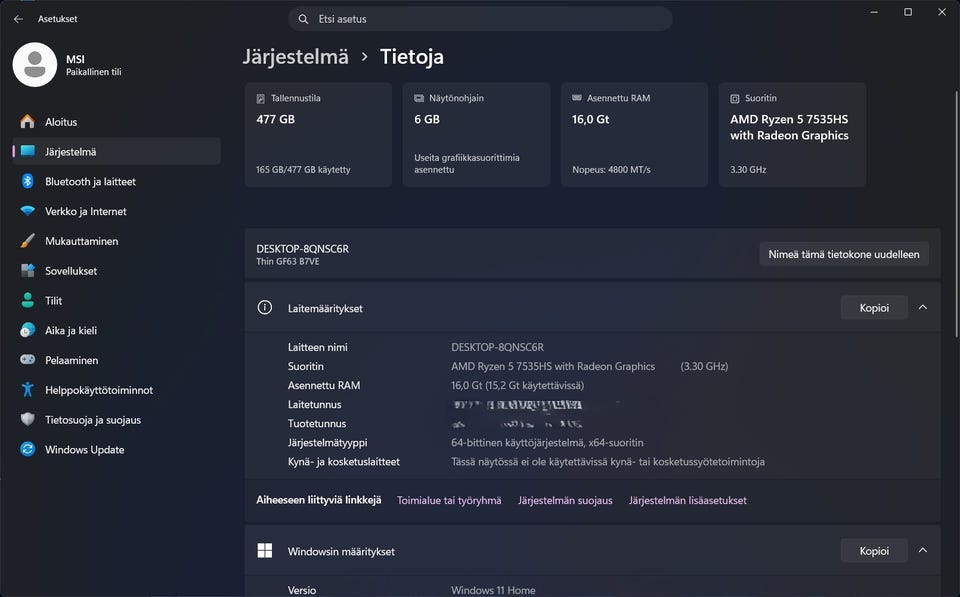Viewport: 960px width, 597px height.
Task: Open the Asennettu RAM 16,0 Gt card
Action: (634, 135)
